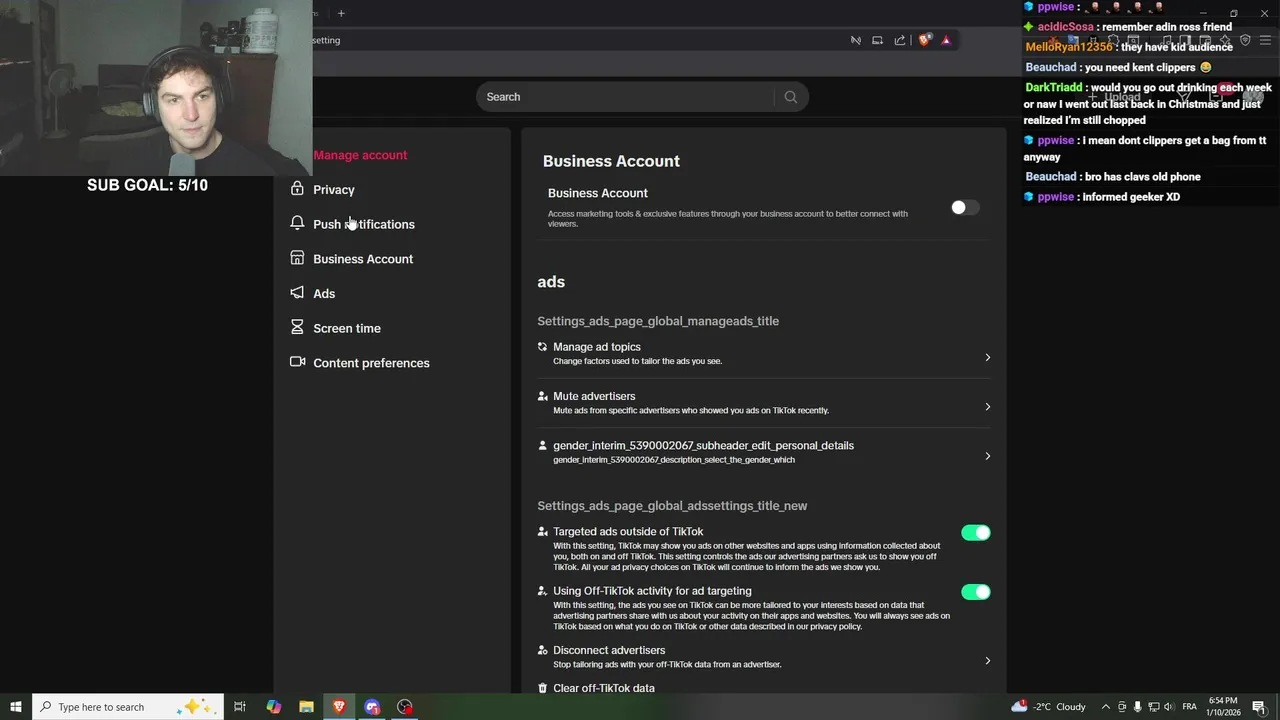Open gender_interim personal details chevron
This screenshot has width=1280, height=720.
987,456
